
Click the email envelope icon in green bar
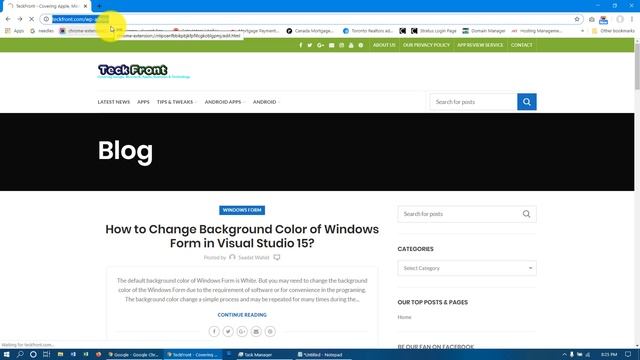pyautogui.click(x=331, y=45)
